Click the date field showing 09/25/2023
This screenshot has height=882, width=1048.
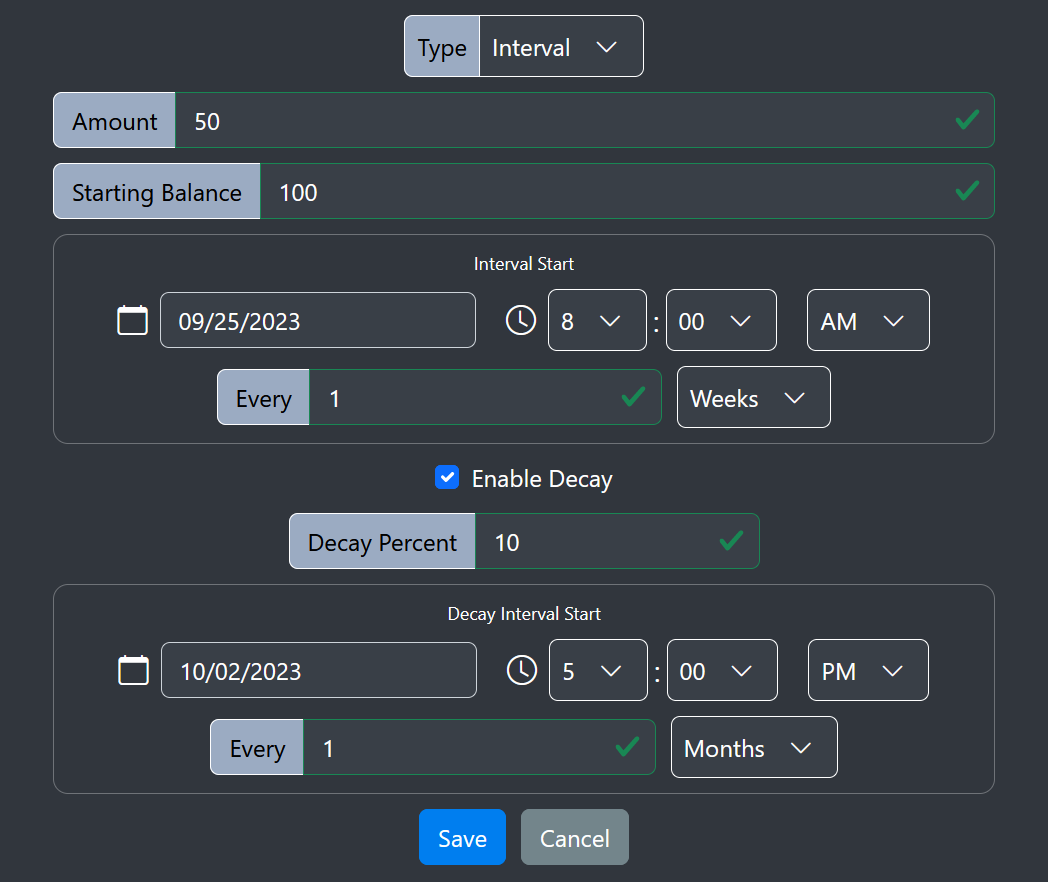(317, 320)
